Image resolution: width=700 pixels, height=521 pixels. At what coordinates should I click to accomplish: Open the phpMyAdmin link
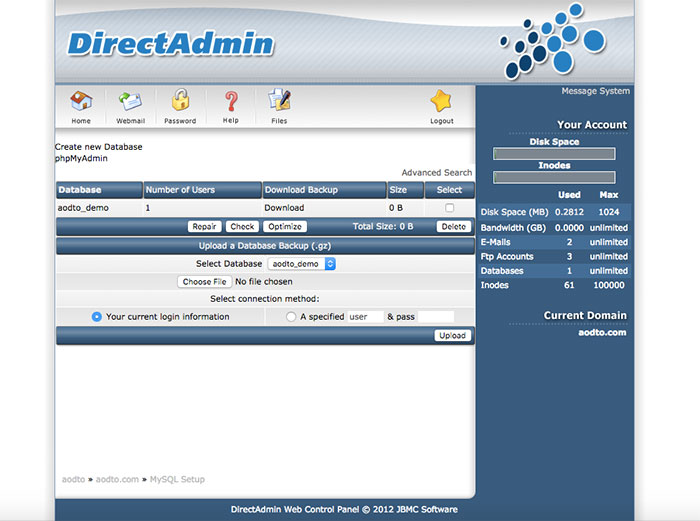click(81, 158)
